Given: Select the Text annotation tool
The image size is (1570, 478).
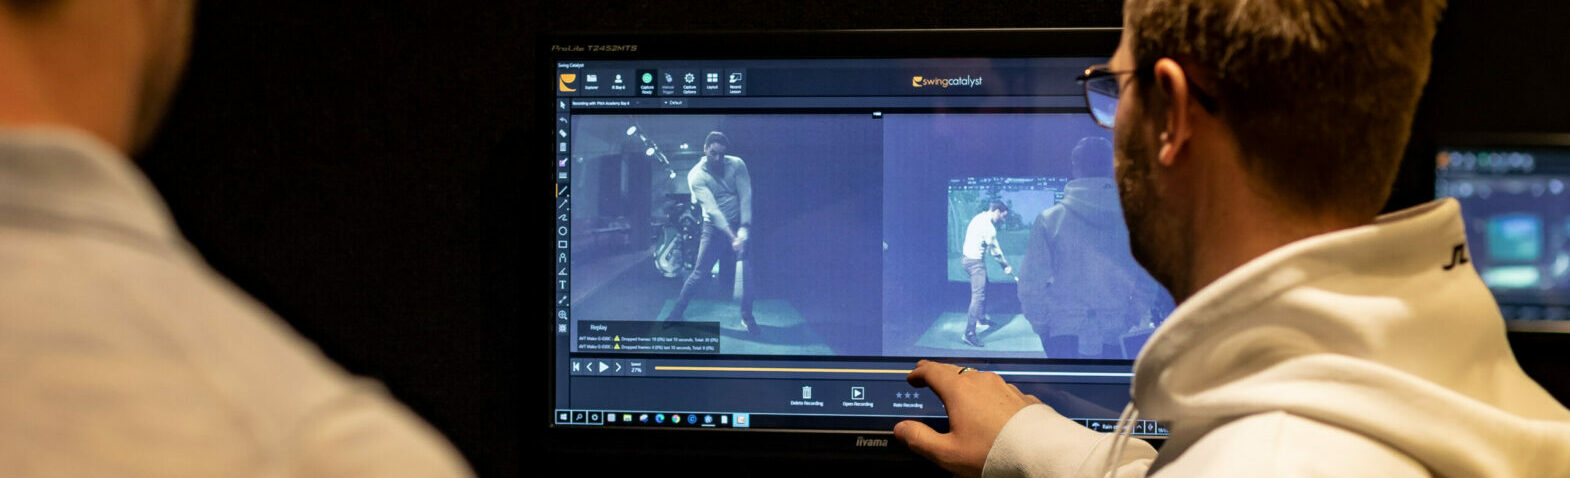Looking at the screenshot, I should (563, 285).
